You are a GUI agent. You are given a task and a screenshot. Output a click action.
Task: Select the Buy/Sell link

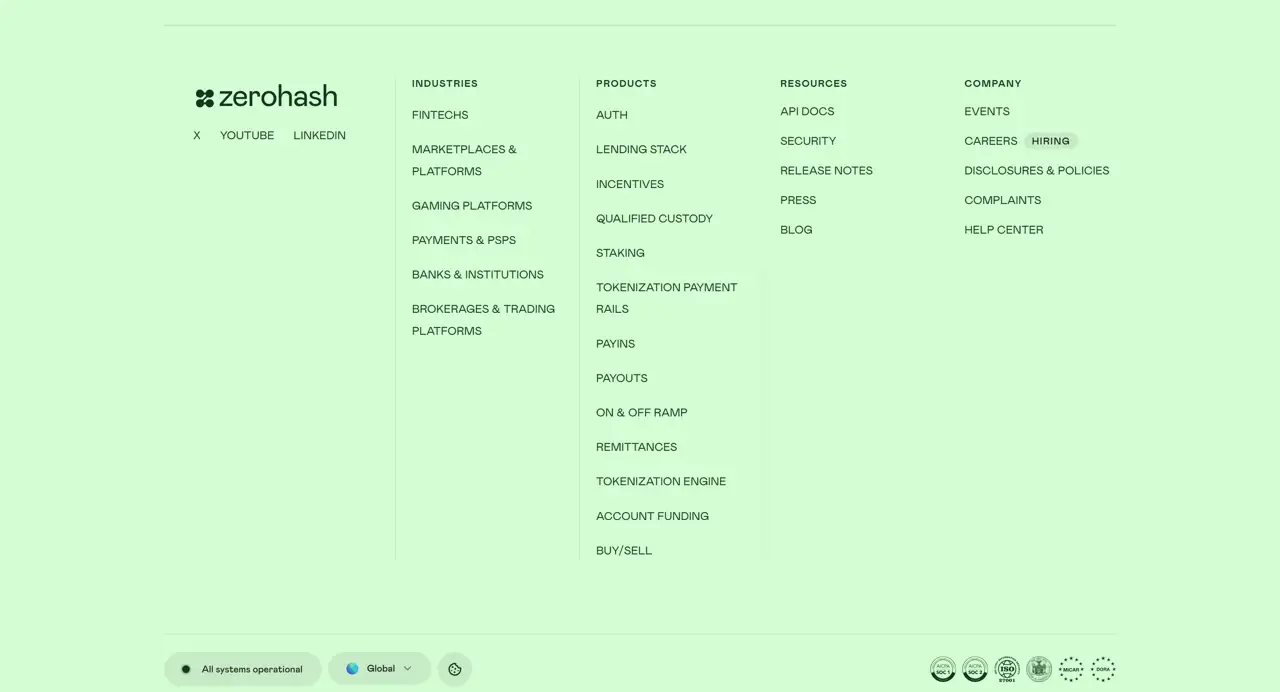point(624,550)
